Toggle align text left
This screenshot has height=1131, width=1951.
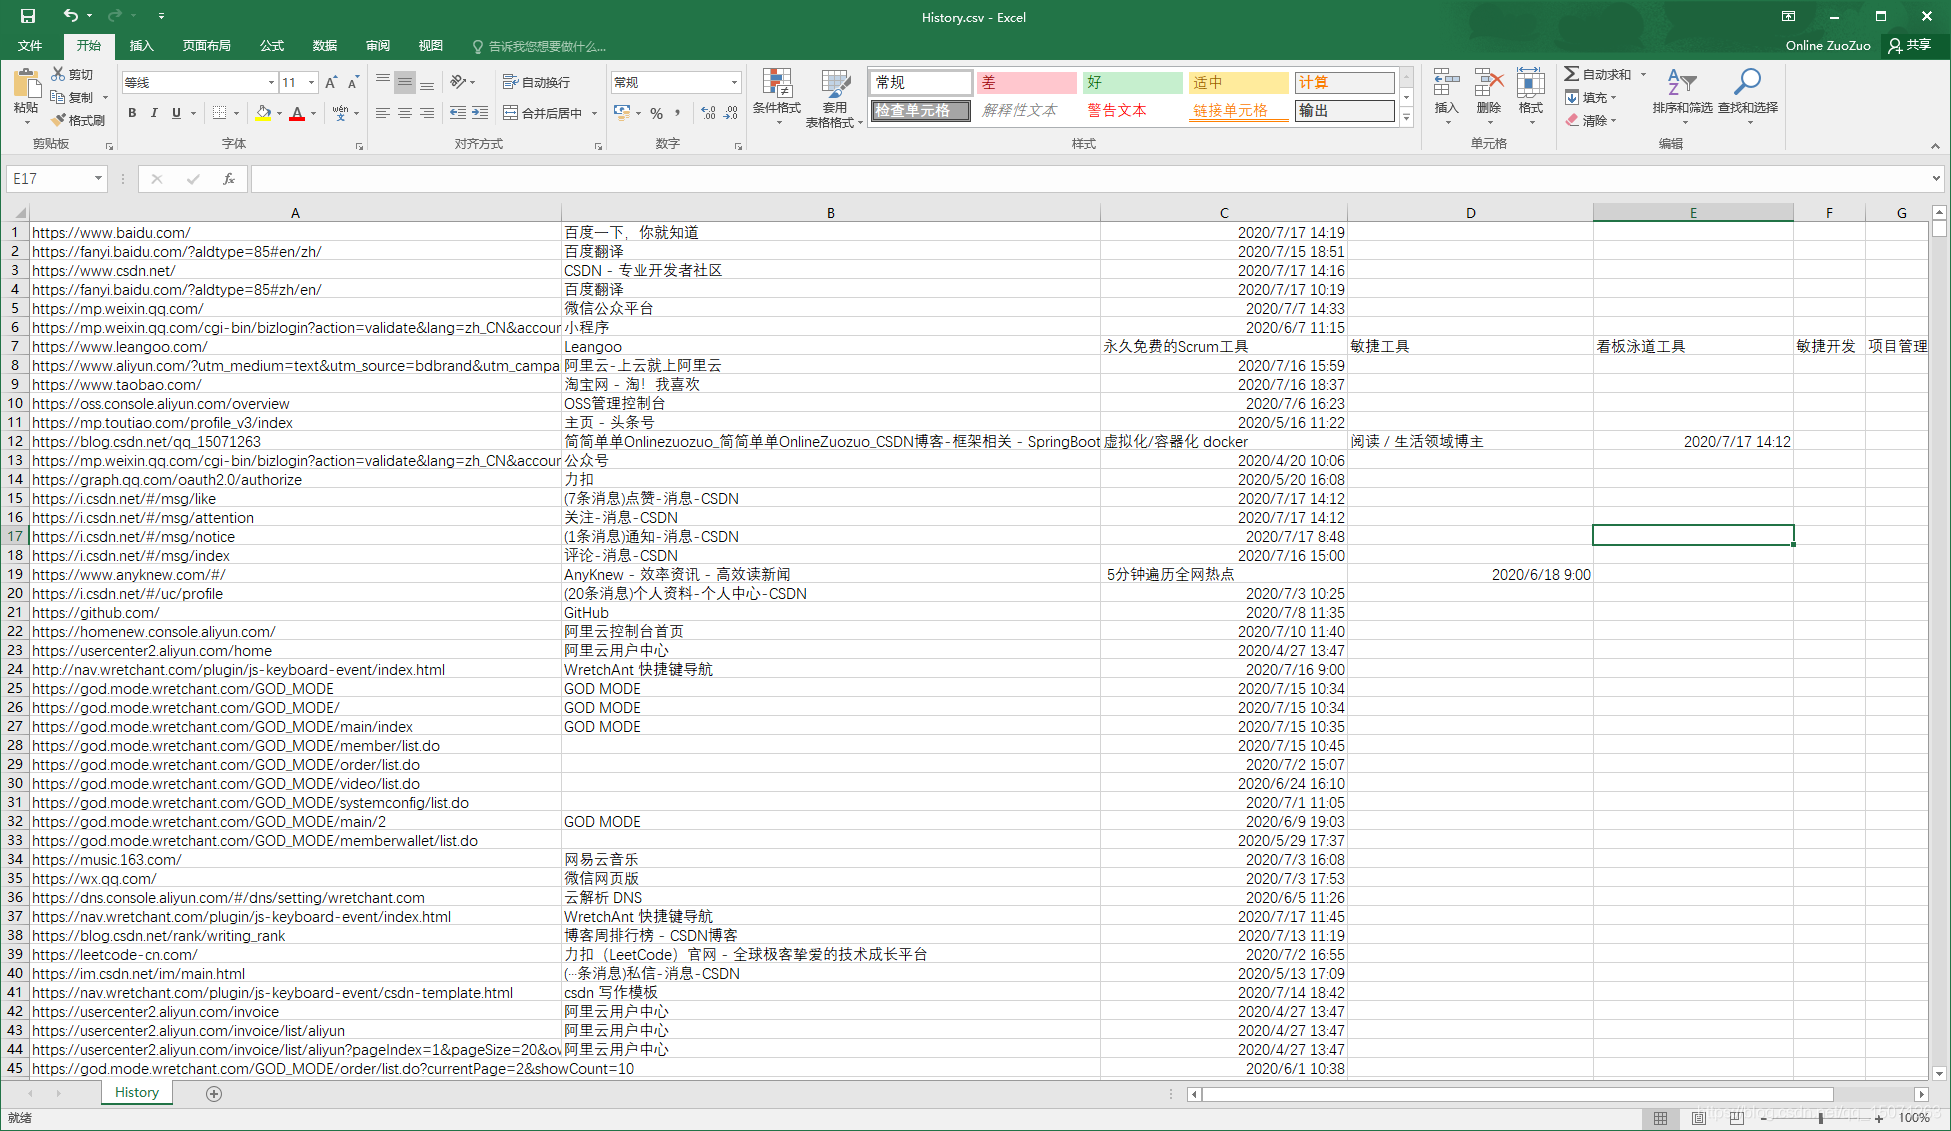pyautogui.click(x=383, y=113)
